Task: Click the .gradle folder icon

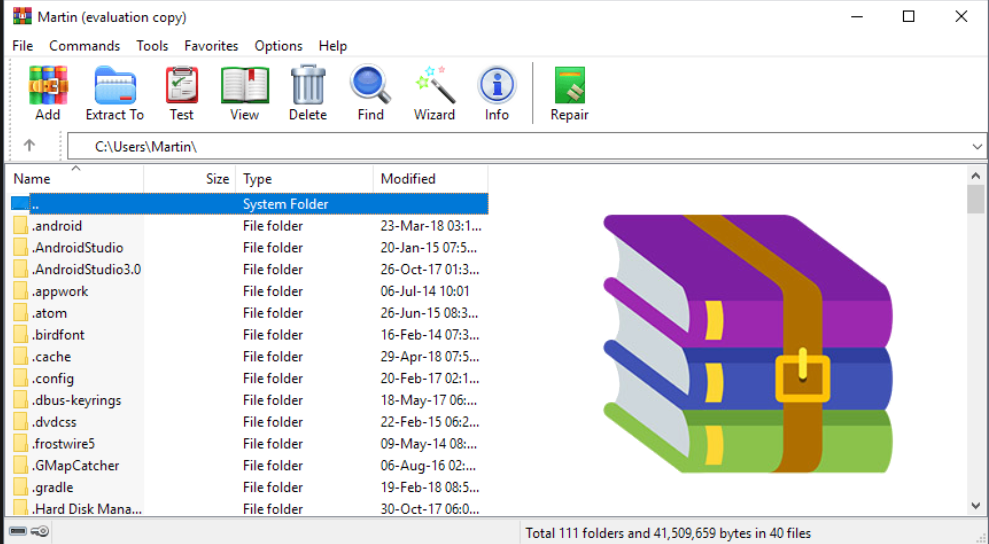Action: [x=21, y=487]
